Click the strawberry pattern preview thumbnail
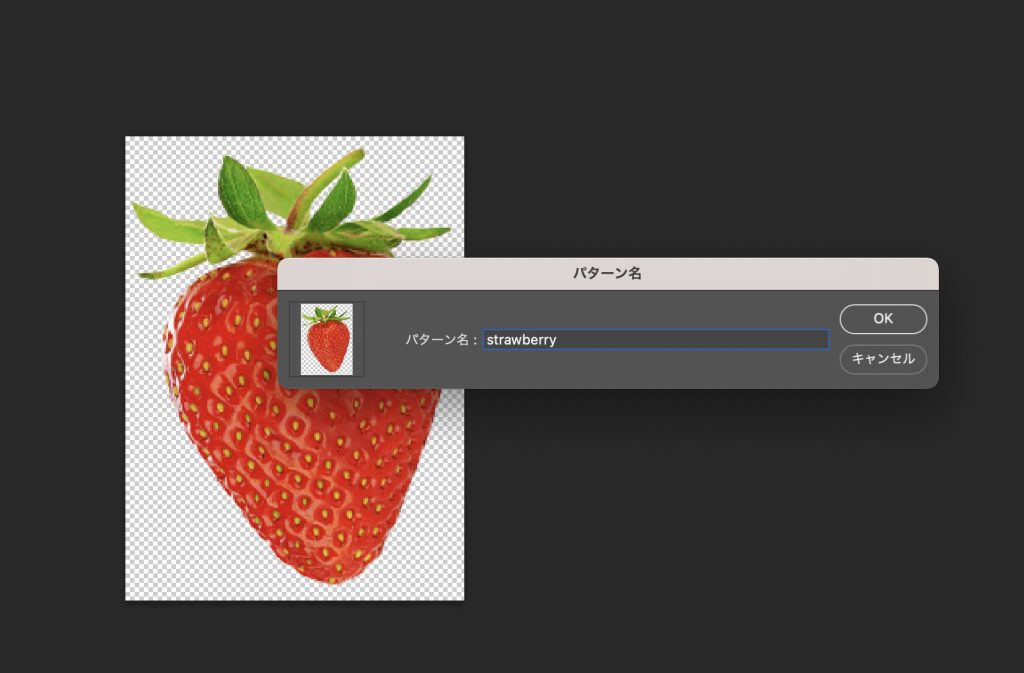Screen dimensions: 1024x673 point(327,339)
